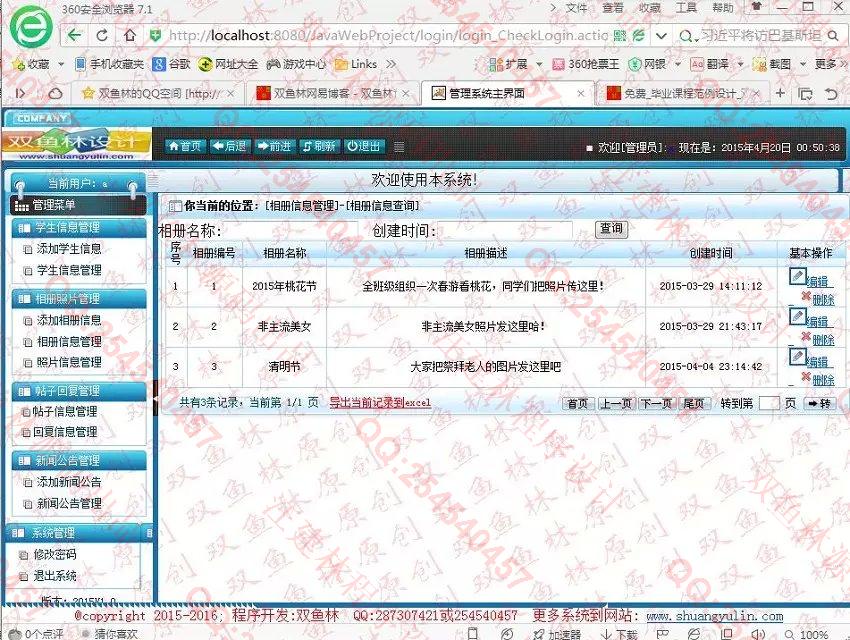850x640 pixels.
Task: Open the address bar dropdown arrow
Action: click(661, 36)
